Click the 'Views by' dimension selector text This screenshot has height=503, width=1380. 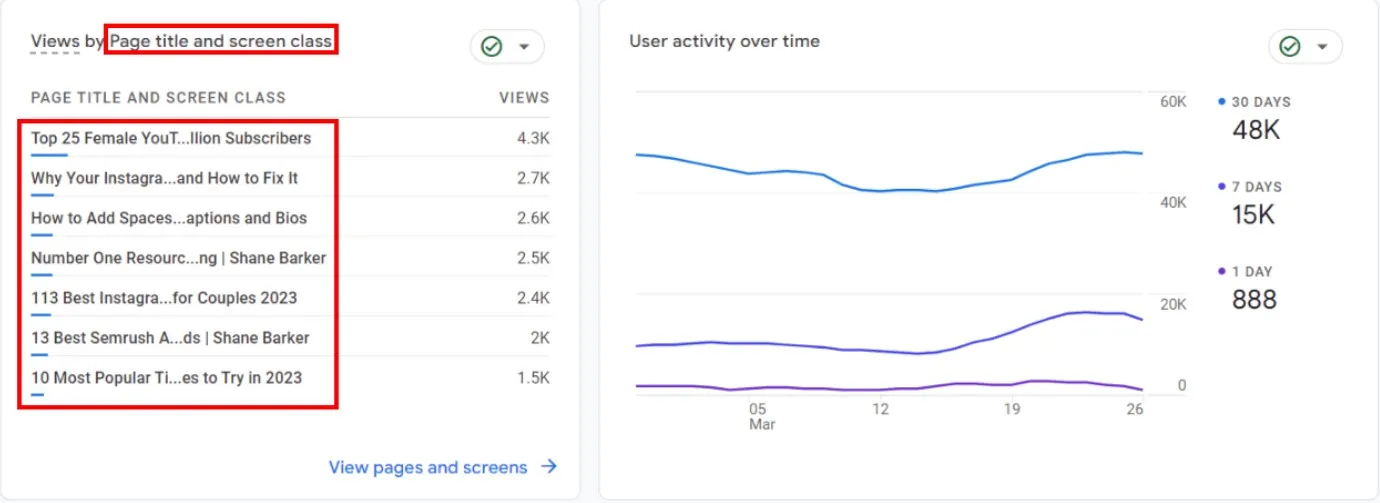[68, 41]
